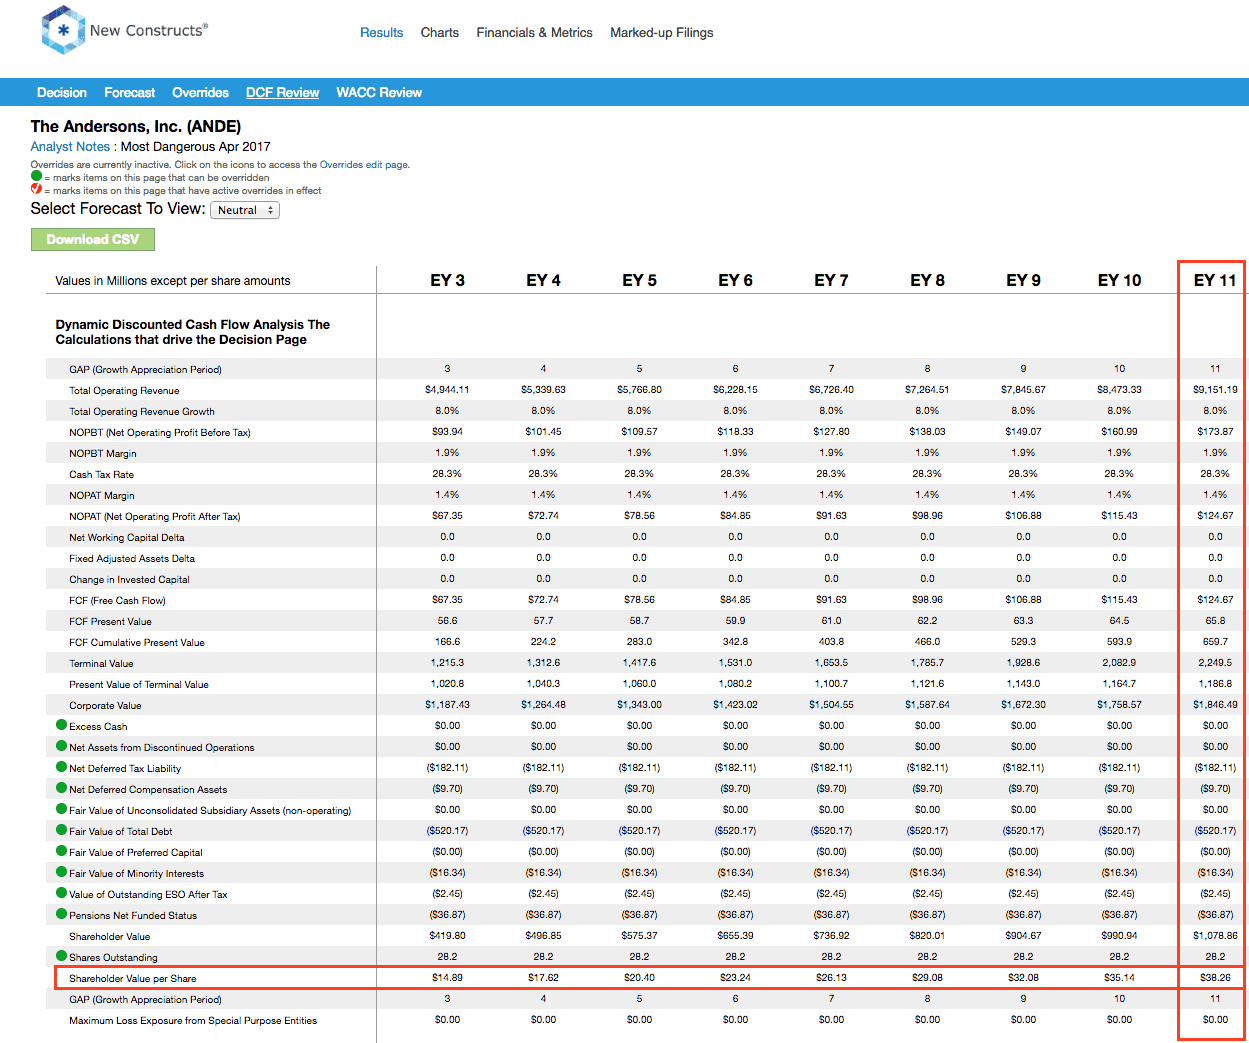Click the Change in Invested Capital label
This screenshot has width=1249, height=1043.
(x=129, y=579)
